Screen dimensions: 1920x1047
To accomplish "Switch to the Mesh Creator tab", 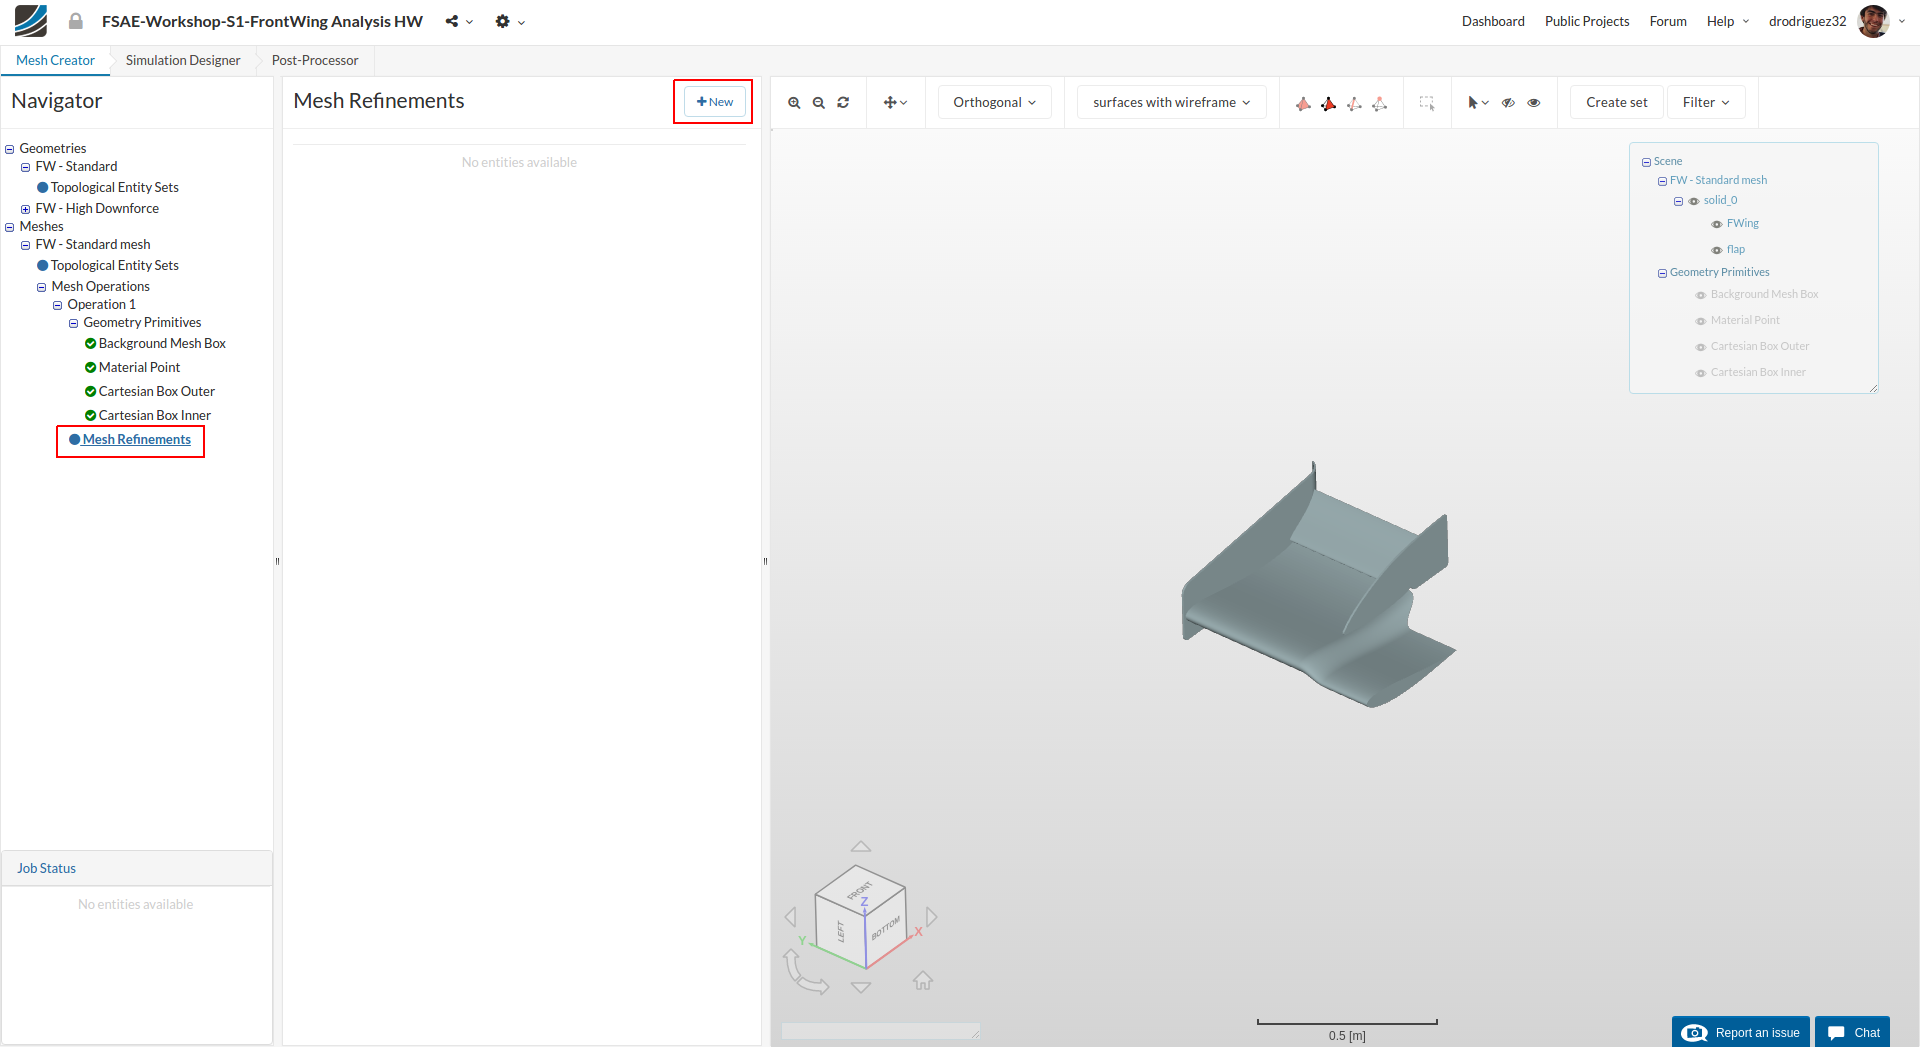I will tap(55, 60).
